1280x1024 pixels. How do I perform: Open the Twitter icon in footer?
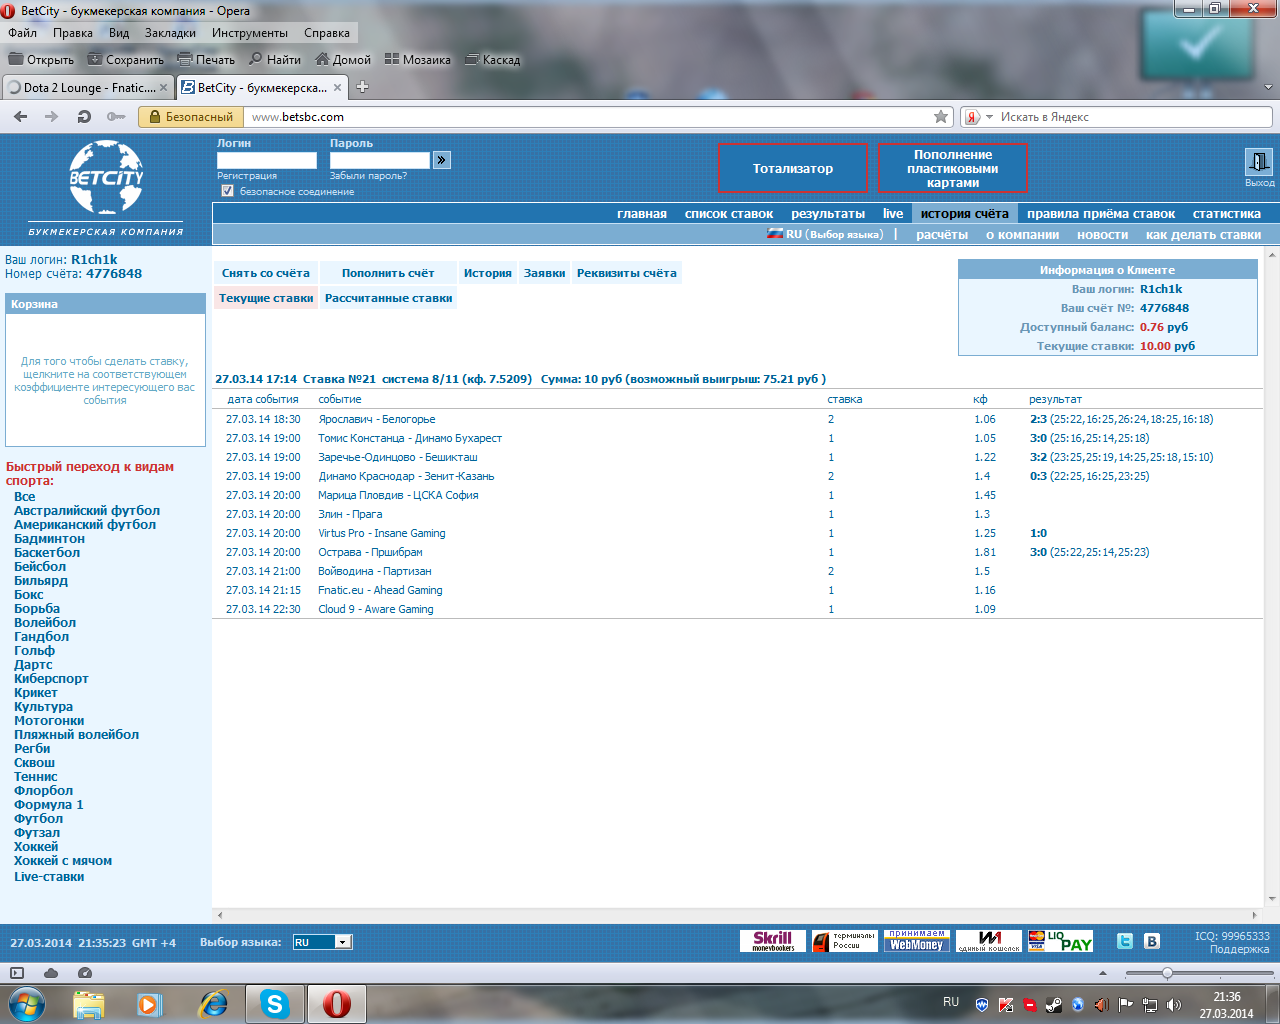tap(1125, 941)
